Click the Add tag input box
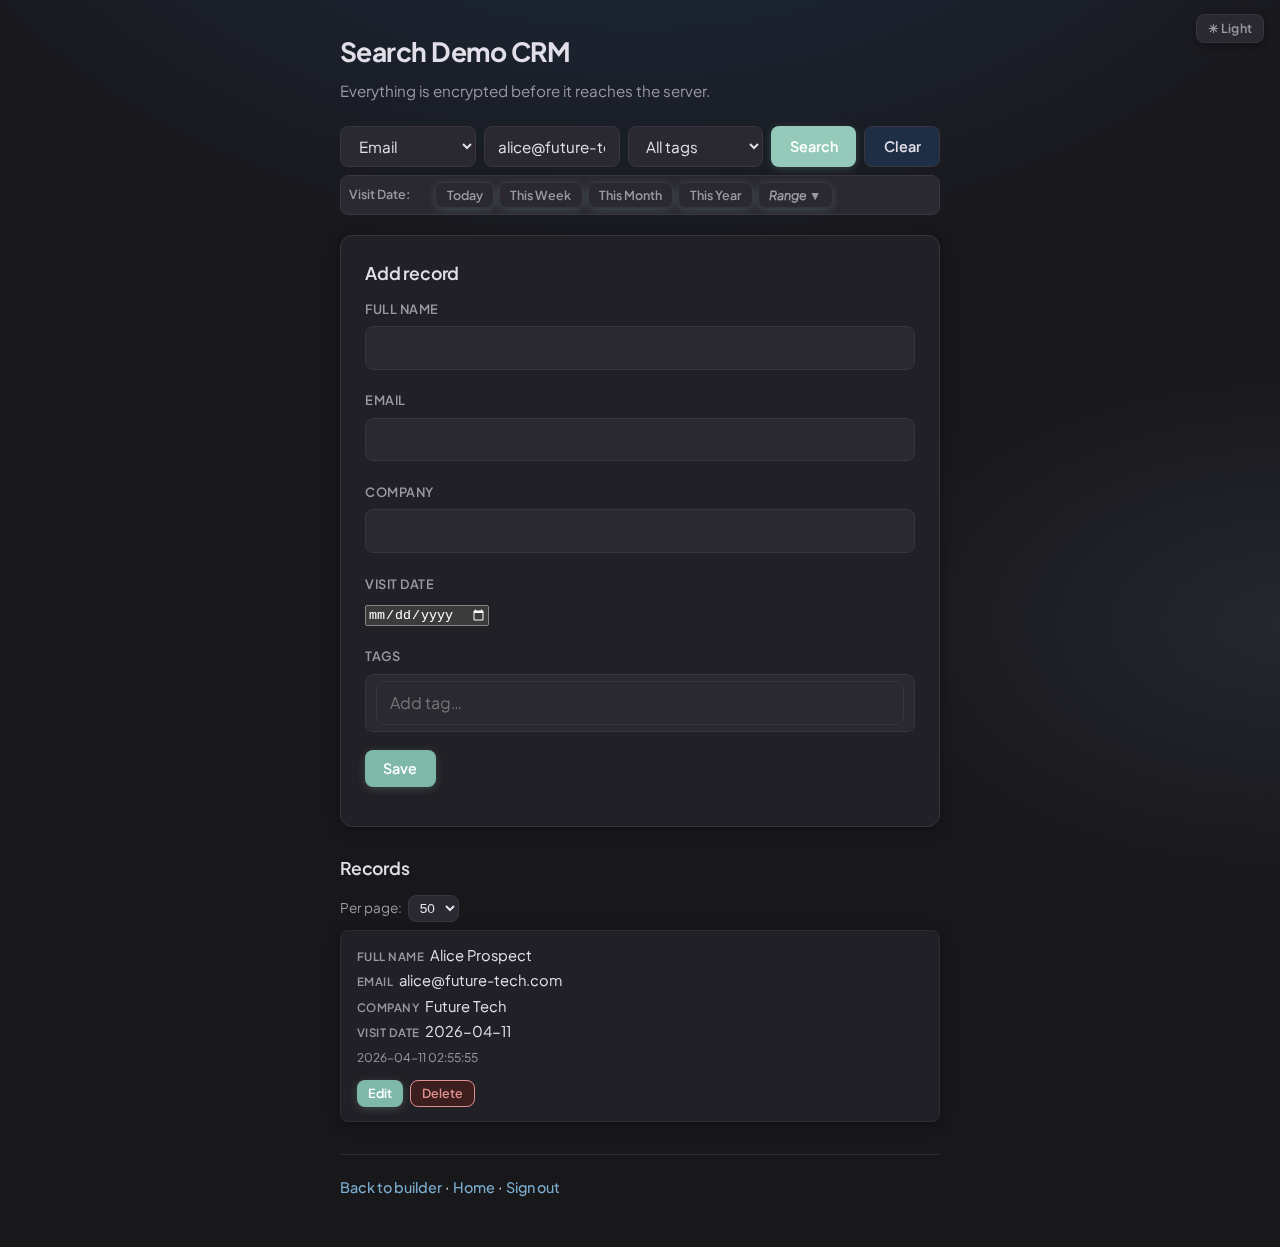 (640, 703)
